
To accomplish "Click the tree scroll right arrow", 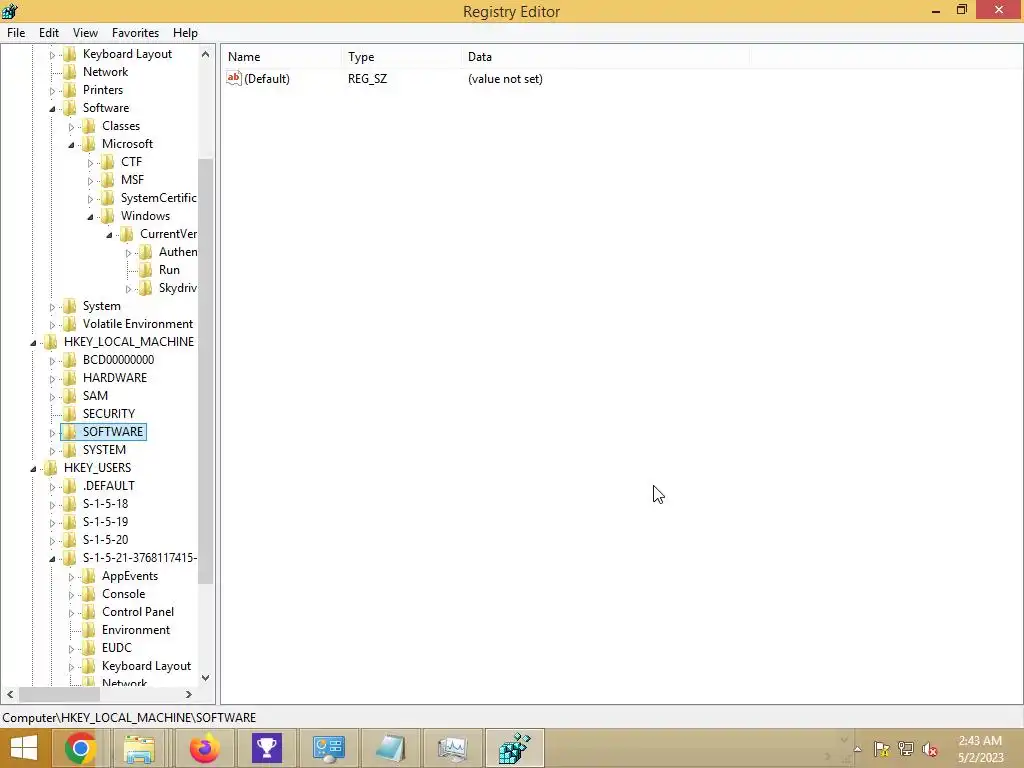I will pyautogui.click(x=189, y=694).
